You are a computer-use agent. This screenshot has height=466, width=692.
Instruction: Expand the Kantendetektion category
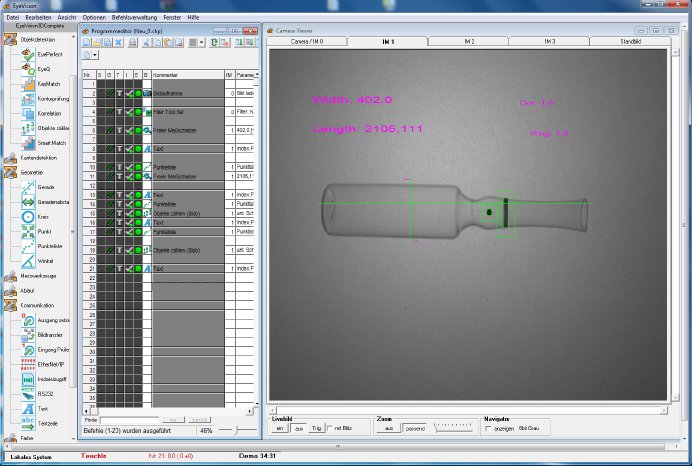(10, 158)
